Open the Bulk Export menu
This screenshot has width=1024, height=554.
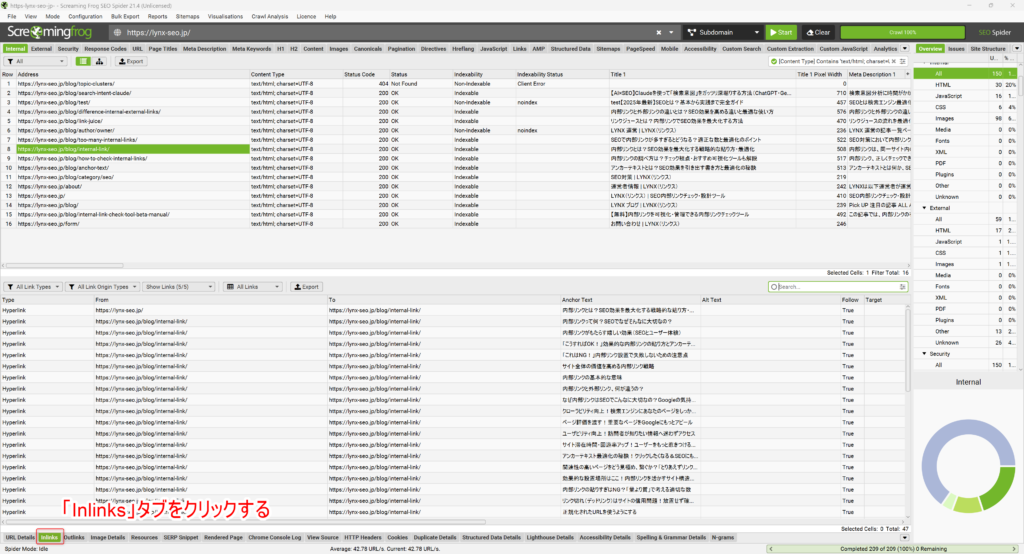coord(124,17)
